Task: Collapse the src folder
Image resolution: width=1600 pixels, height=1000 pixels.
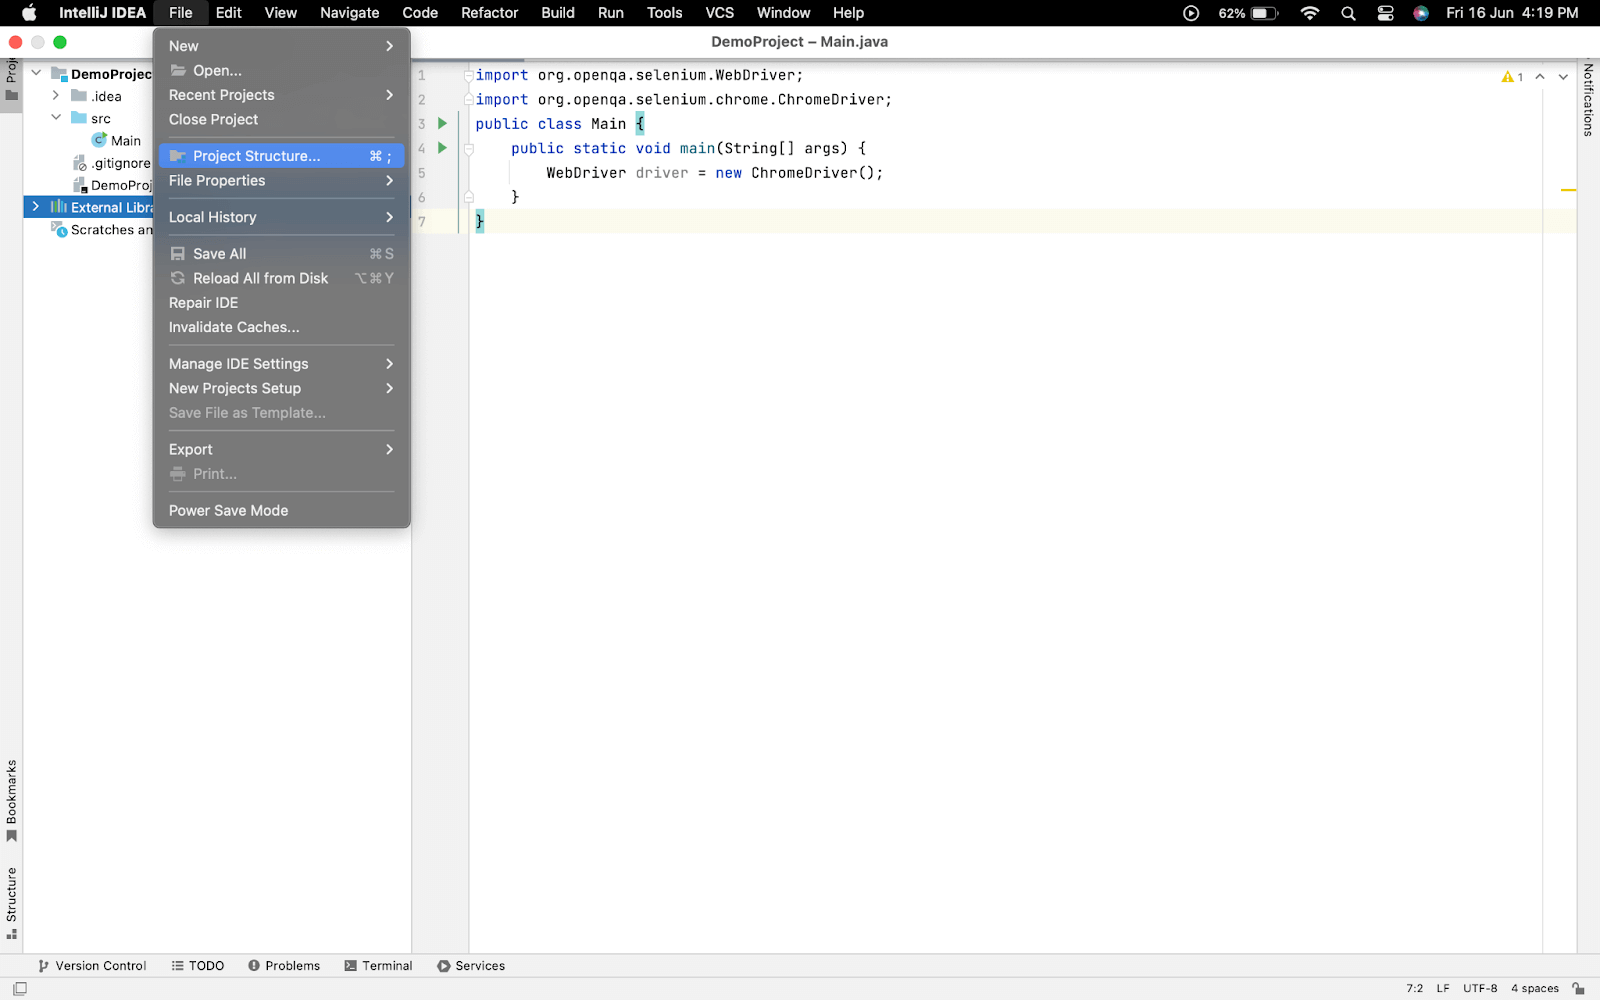Action: pos(57,117)
